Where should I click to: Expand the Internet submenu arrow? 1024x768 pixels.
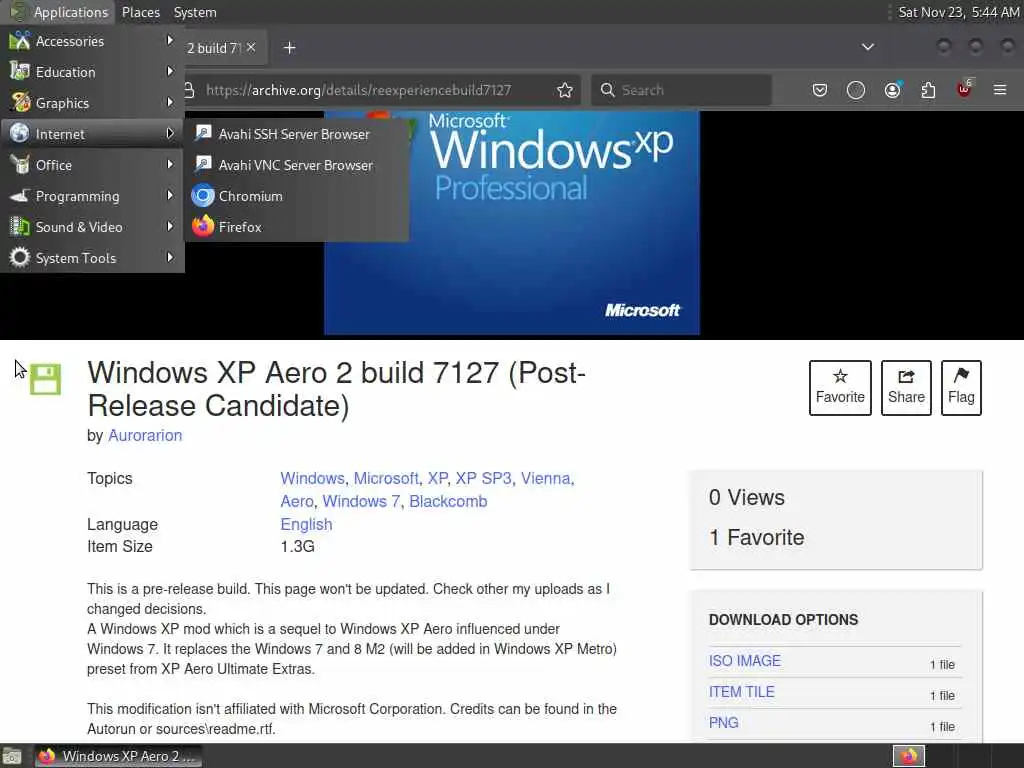(x=170, y=133)
